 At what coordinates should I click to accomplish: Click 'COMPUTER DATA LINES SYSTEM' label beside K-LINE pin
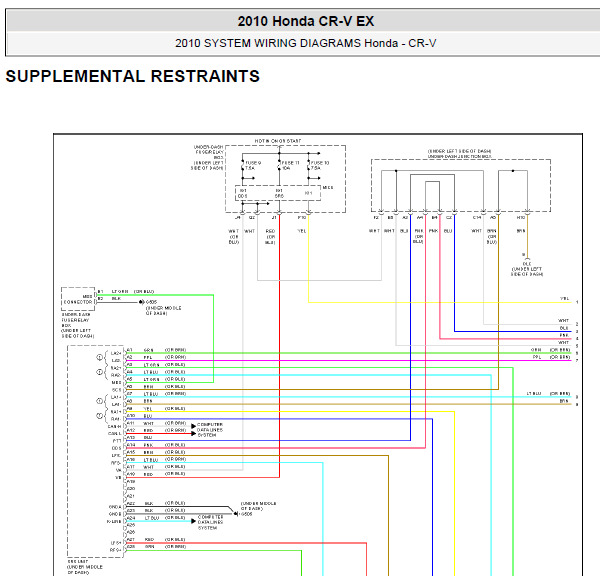pyautogui.click(x=210, y=522)
